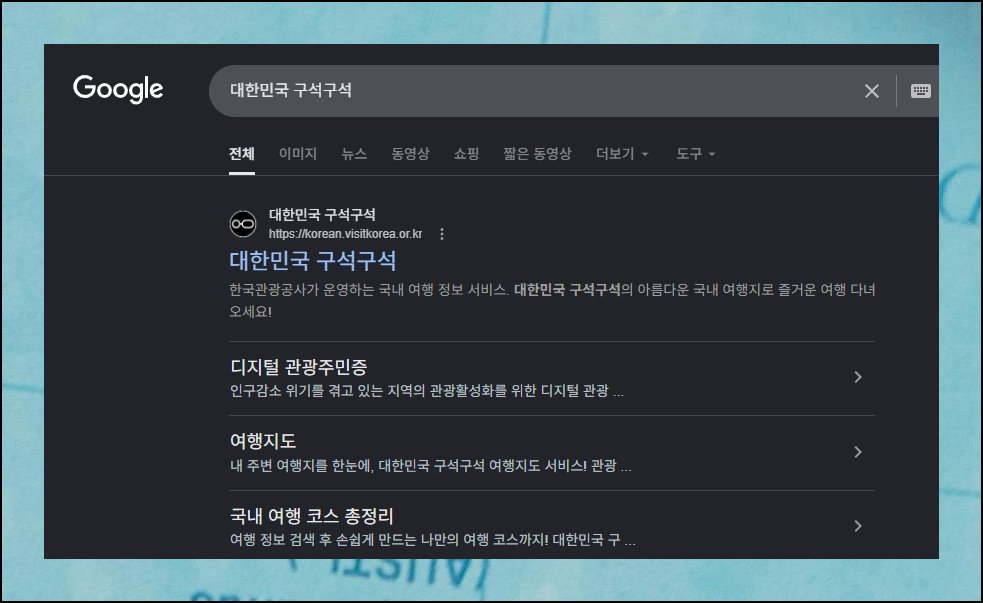Open the 쇼핑 tab
Image resolution: width=983 pixels, height=603 pixels.
click(x=466, y=154)
